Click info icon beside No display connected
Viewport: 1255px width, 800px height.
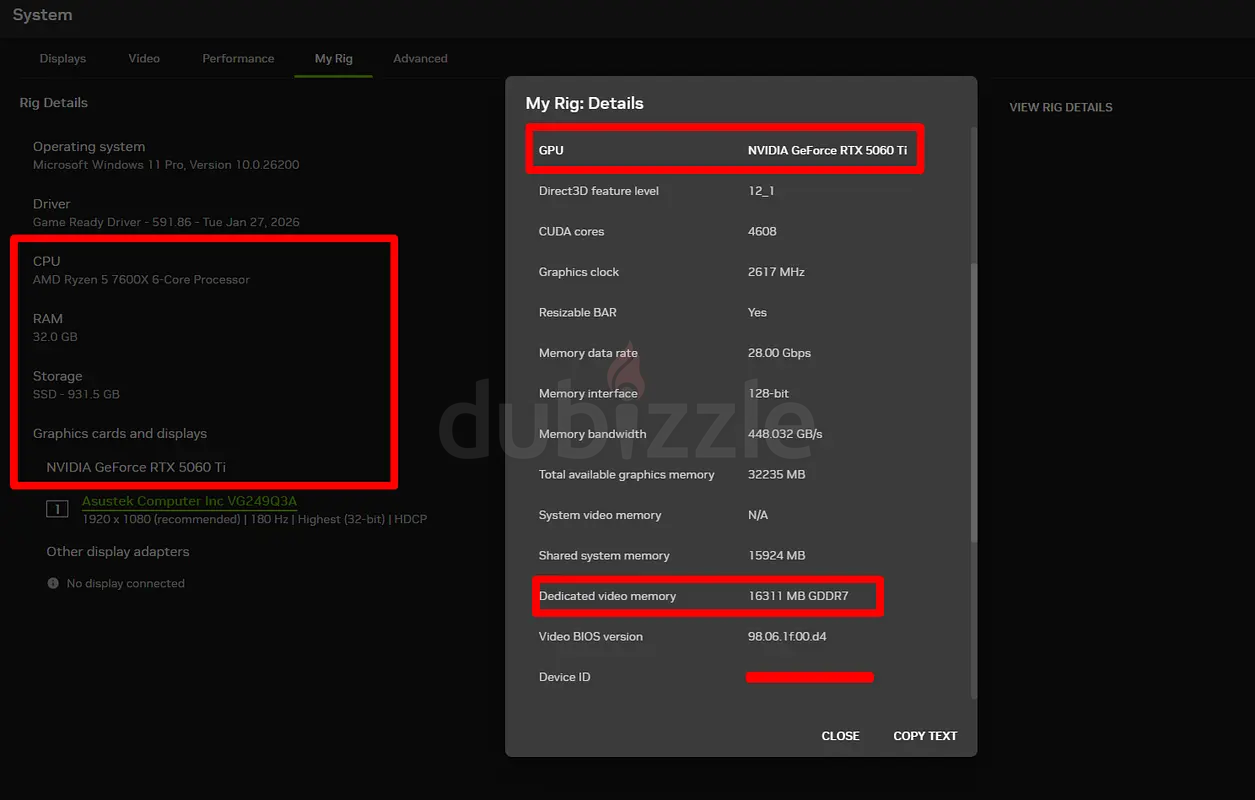tap(53, 583)
